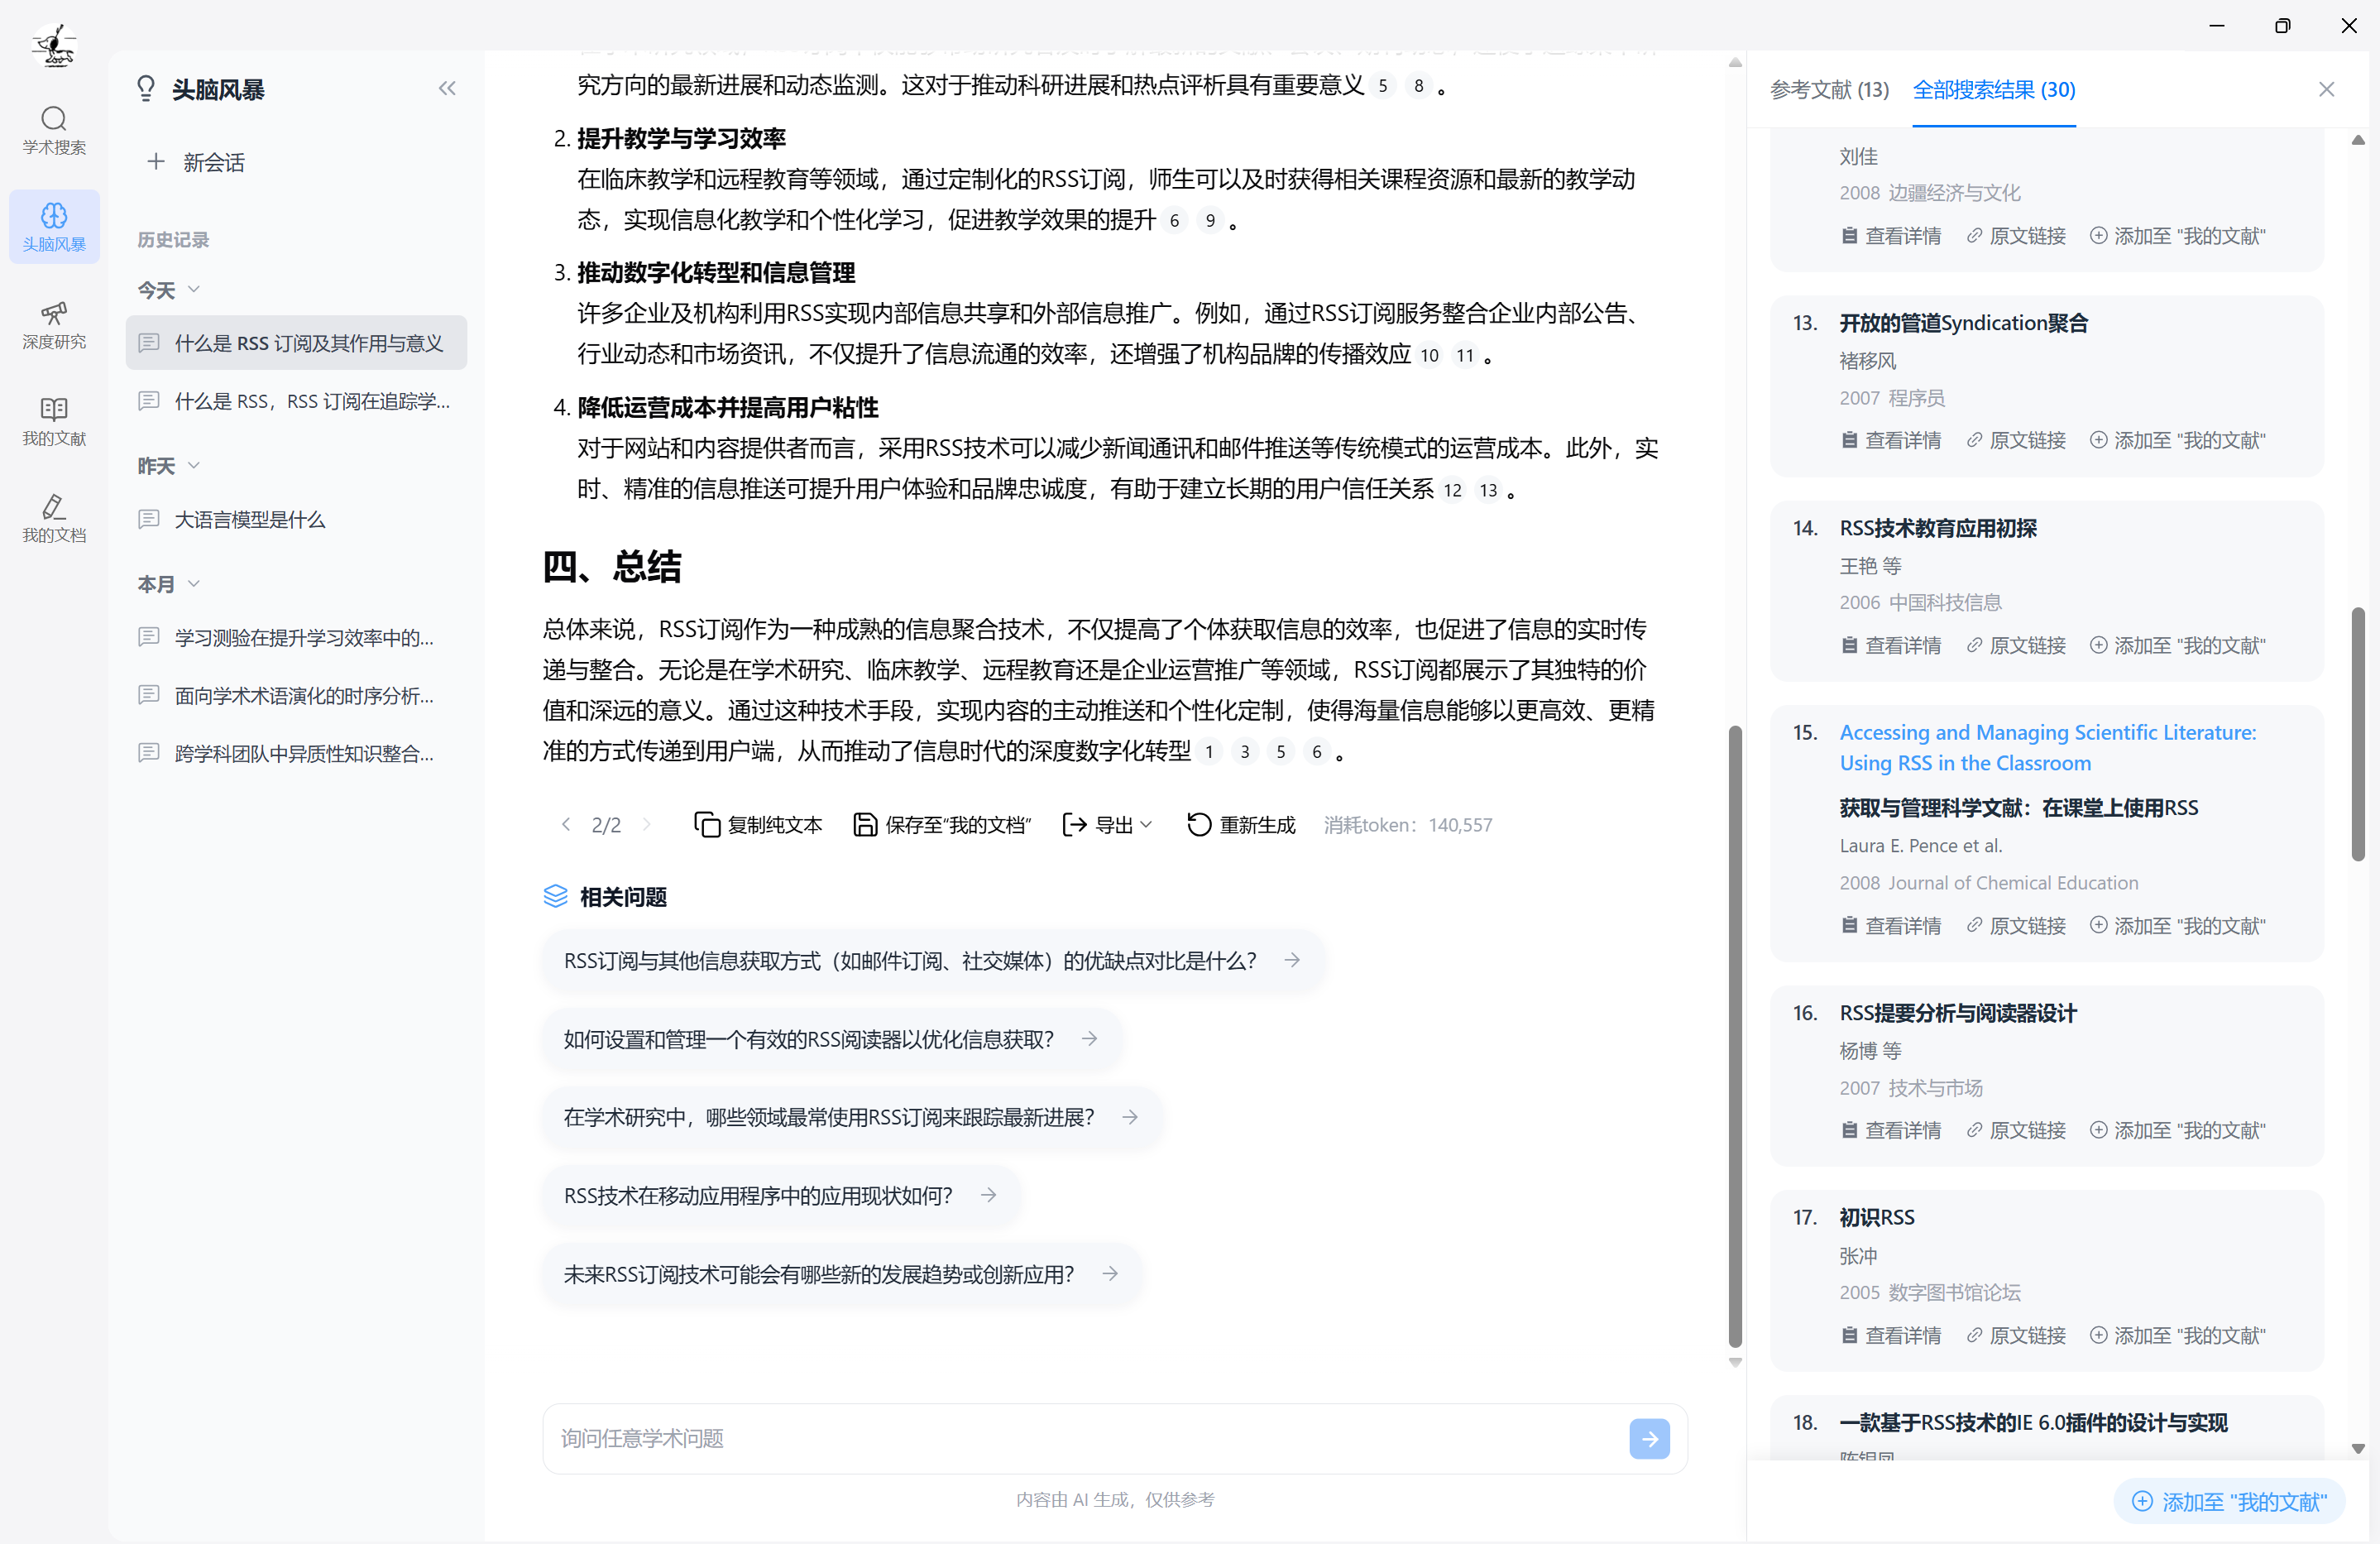Collapse the 本月 history group

(194, 584)
